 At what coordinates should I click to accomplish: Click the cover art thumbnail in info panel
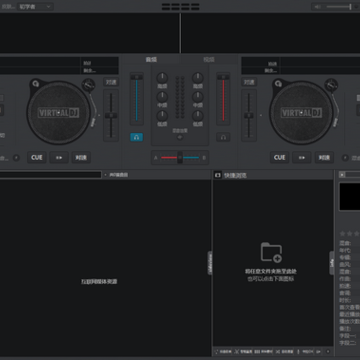[x=350, y=196]
